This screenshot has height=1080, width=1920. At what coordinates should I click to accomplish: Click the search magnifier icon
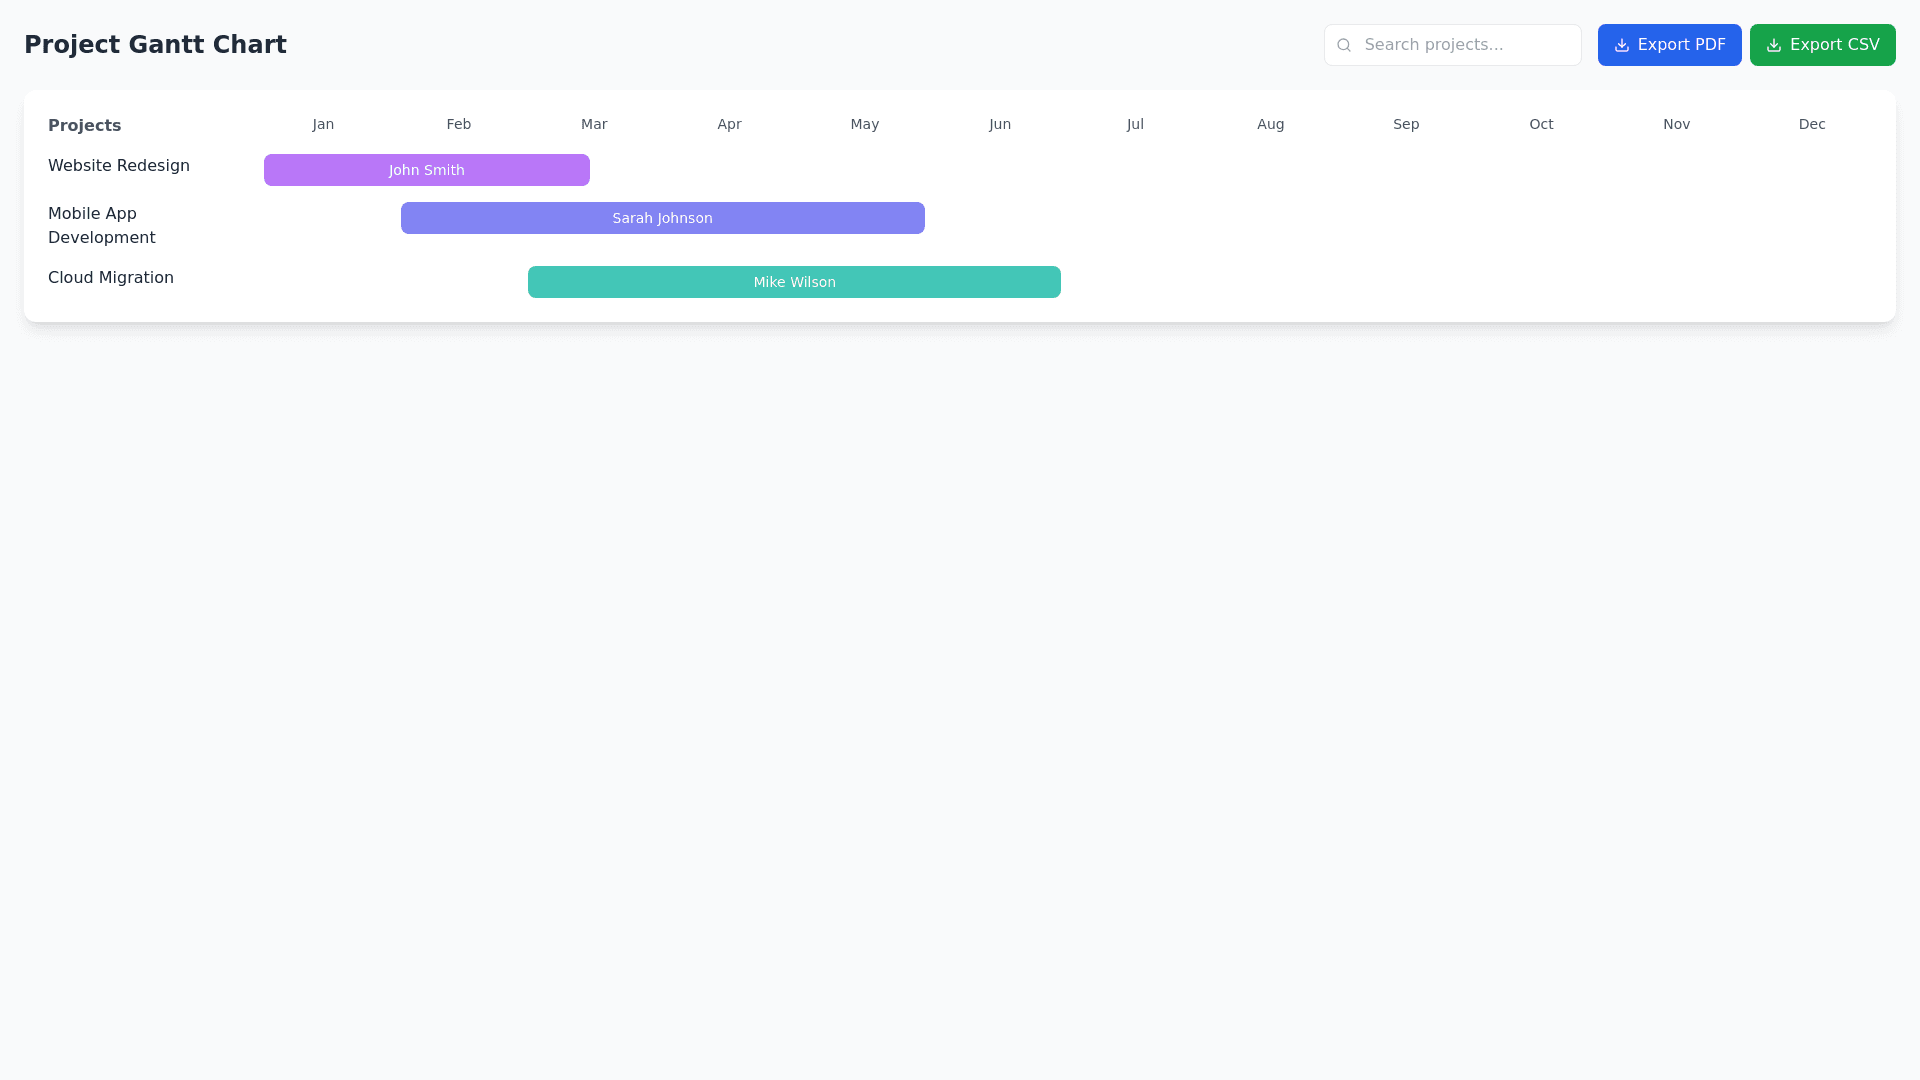1344,45
